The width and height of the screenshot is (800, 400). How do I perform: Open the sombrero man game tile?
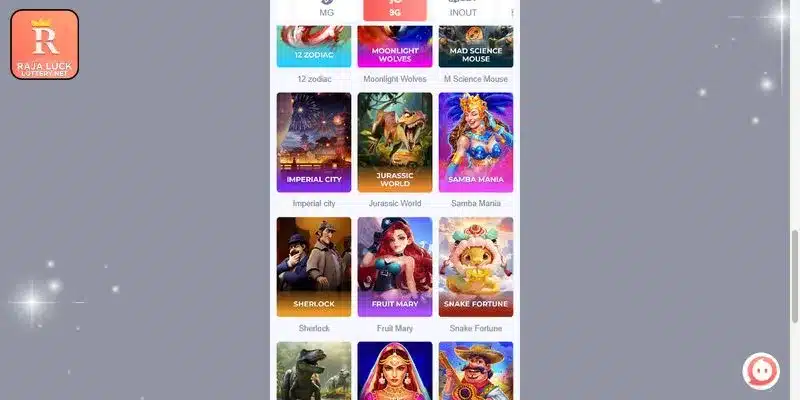pyautogui.click(x=476, y=371)
